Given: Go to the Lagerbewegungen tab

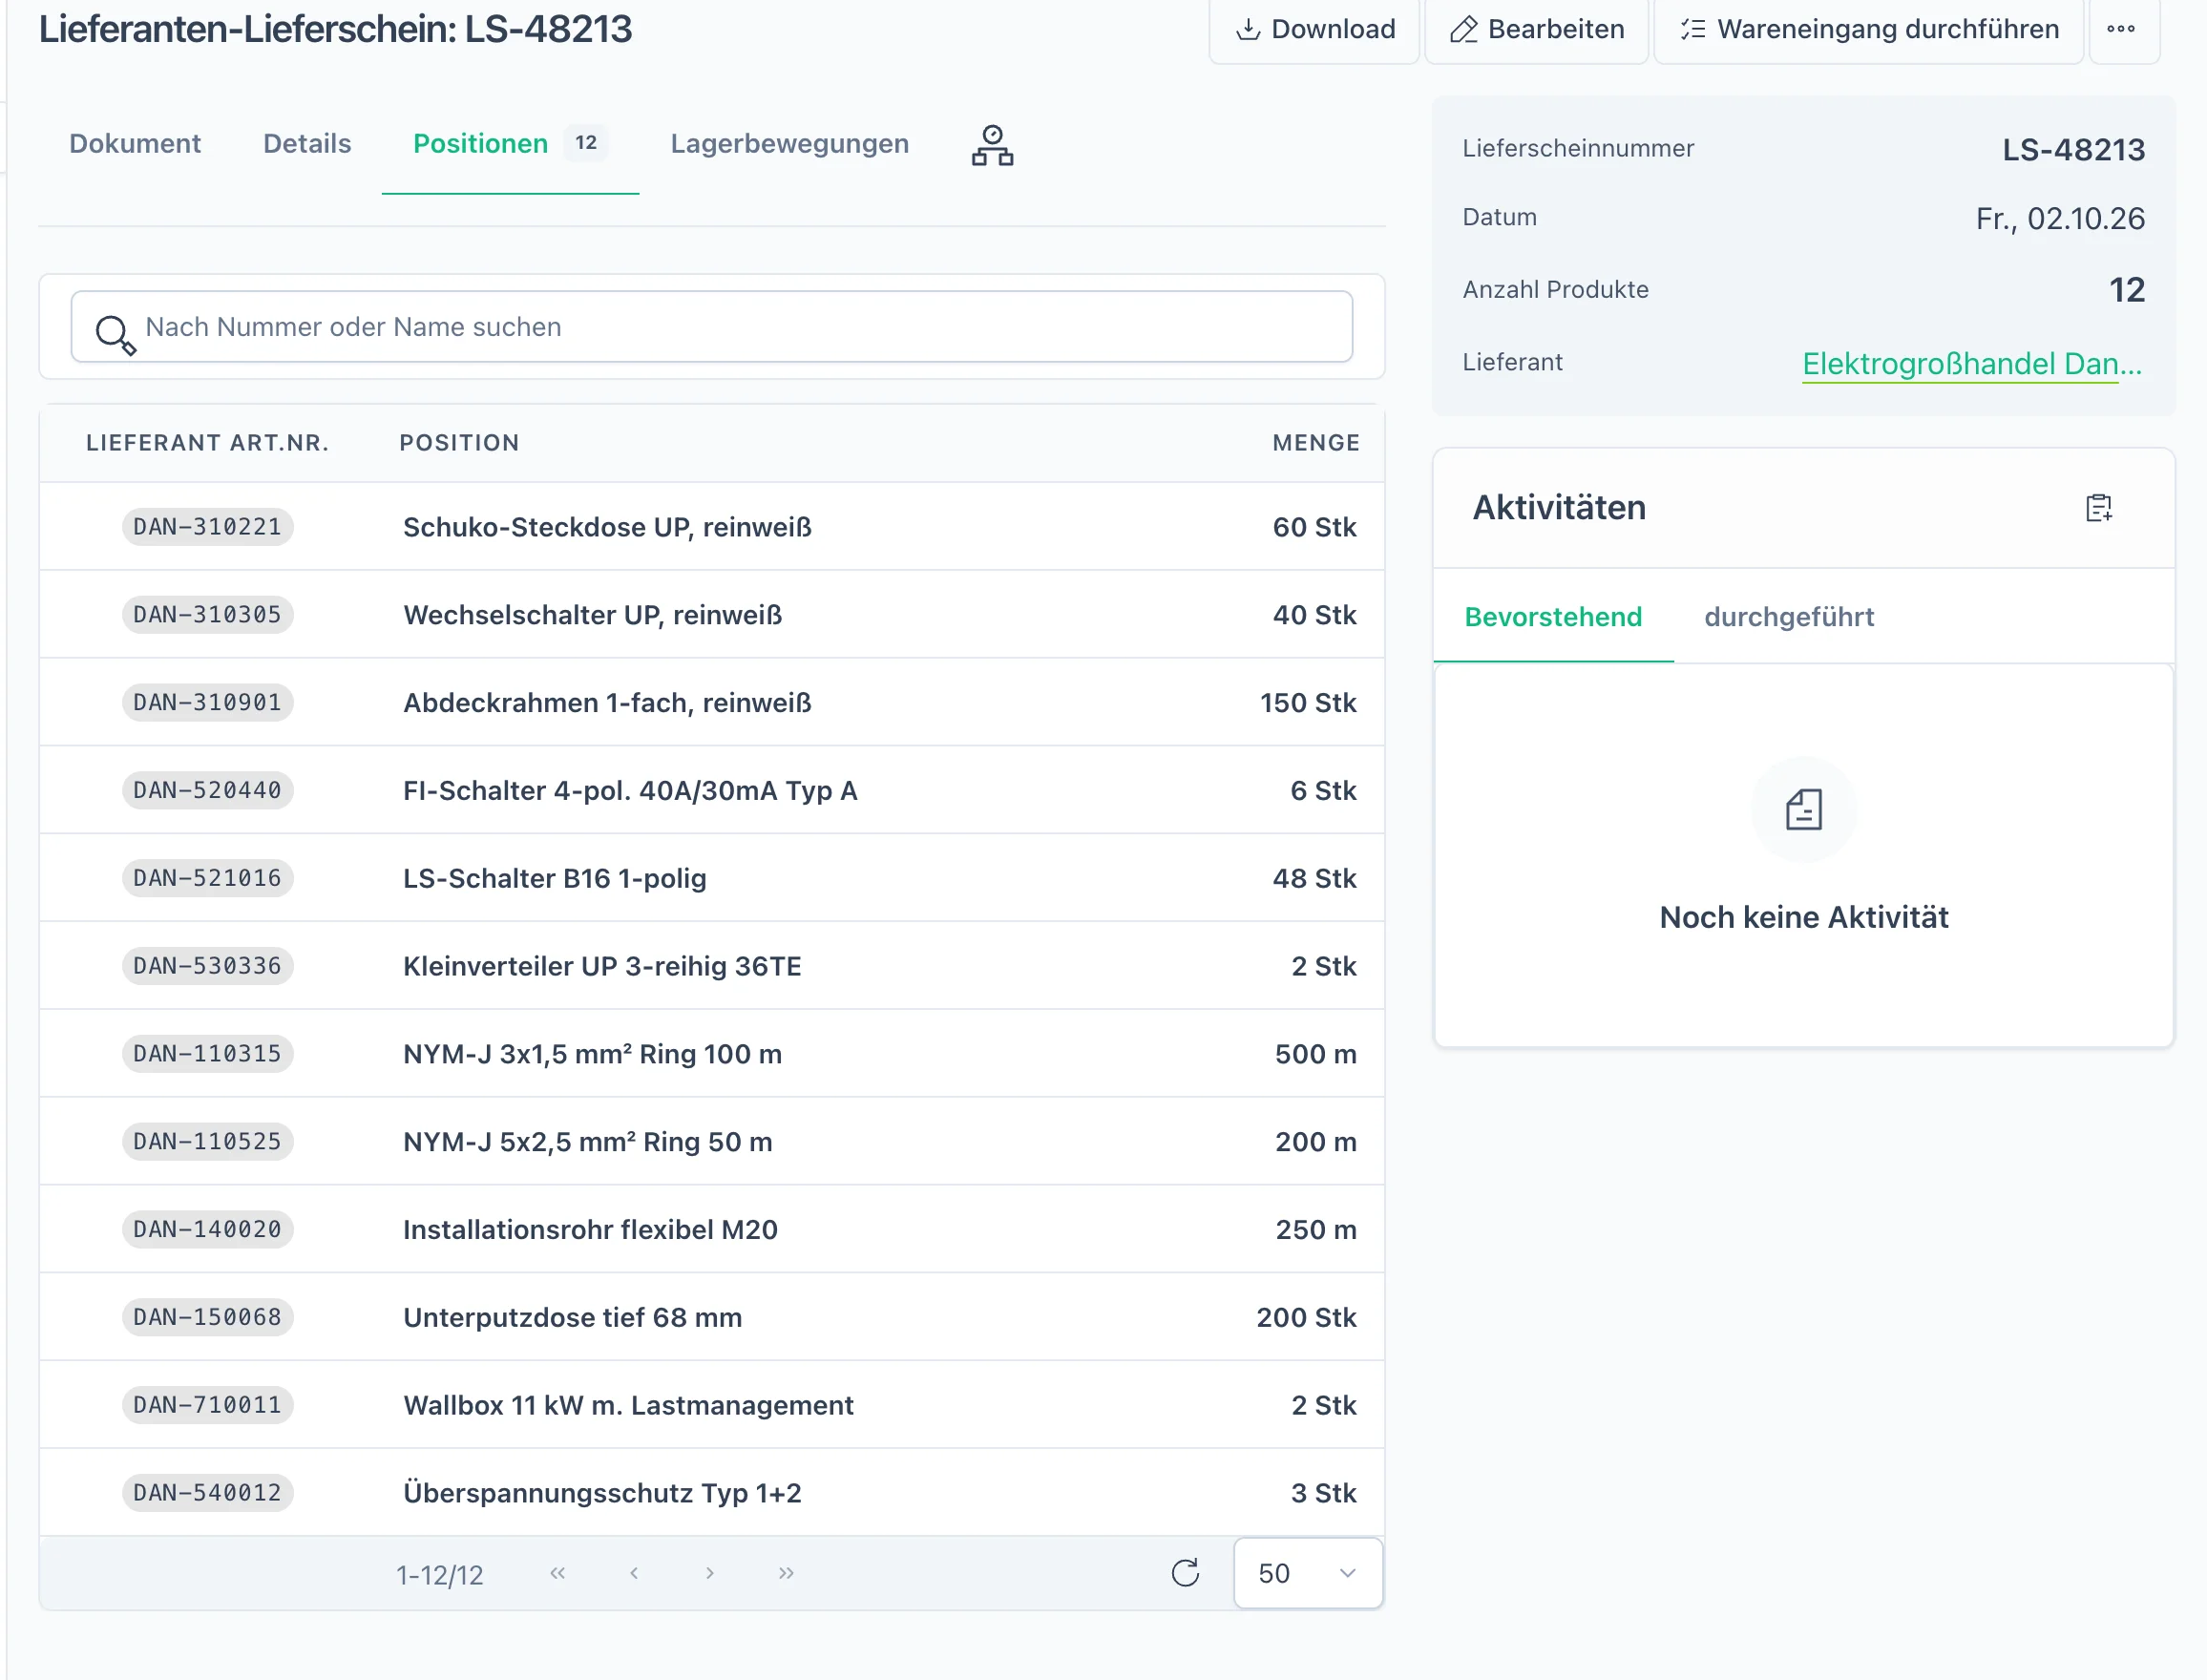Looking at the screenshot, I should [x=789, y=144].
